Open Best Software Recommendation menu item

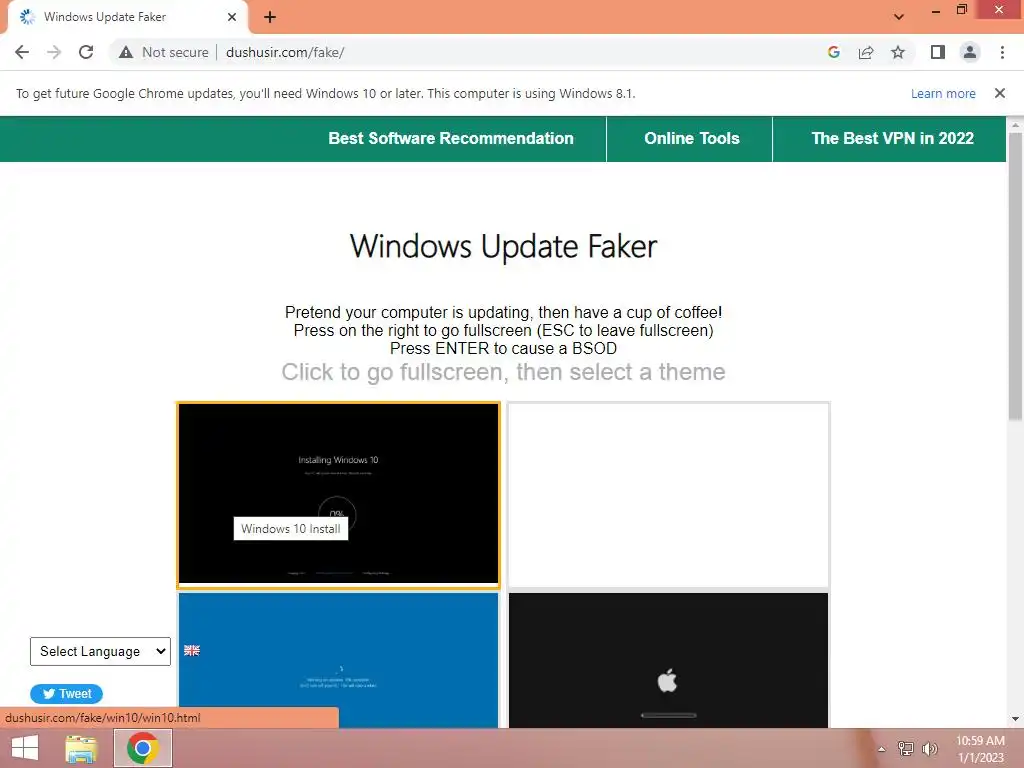451,138
